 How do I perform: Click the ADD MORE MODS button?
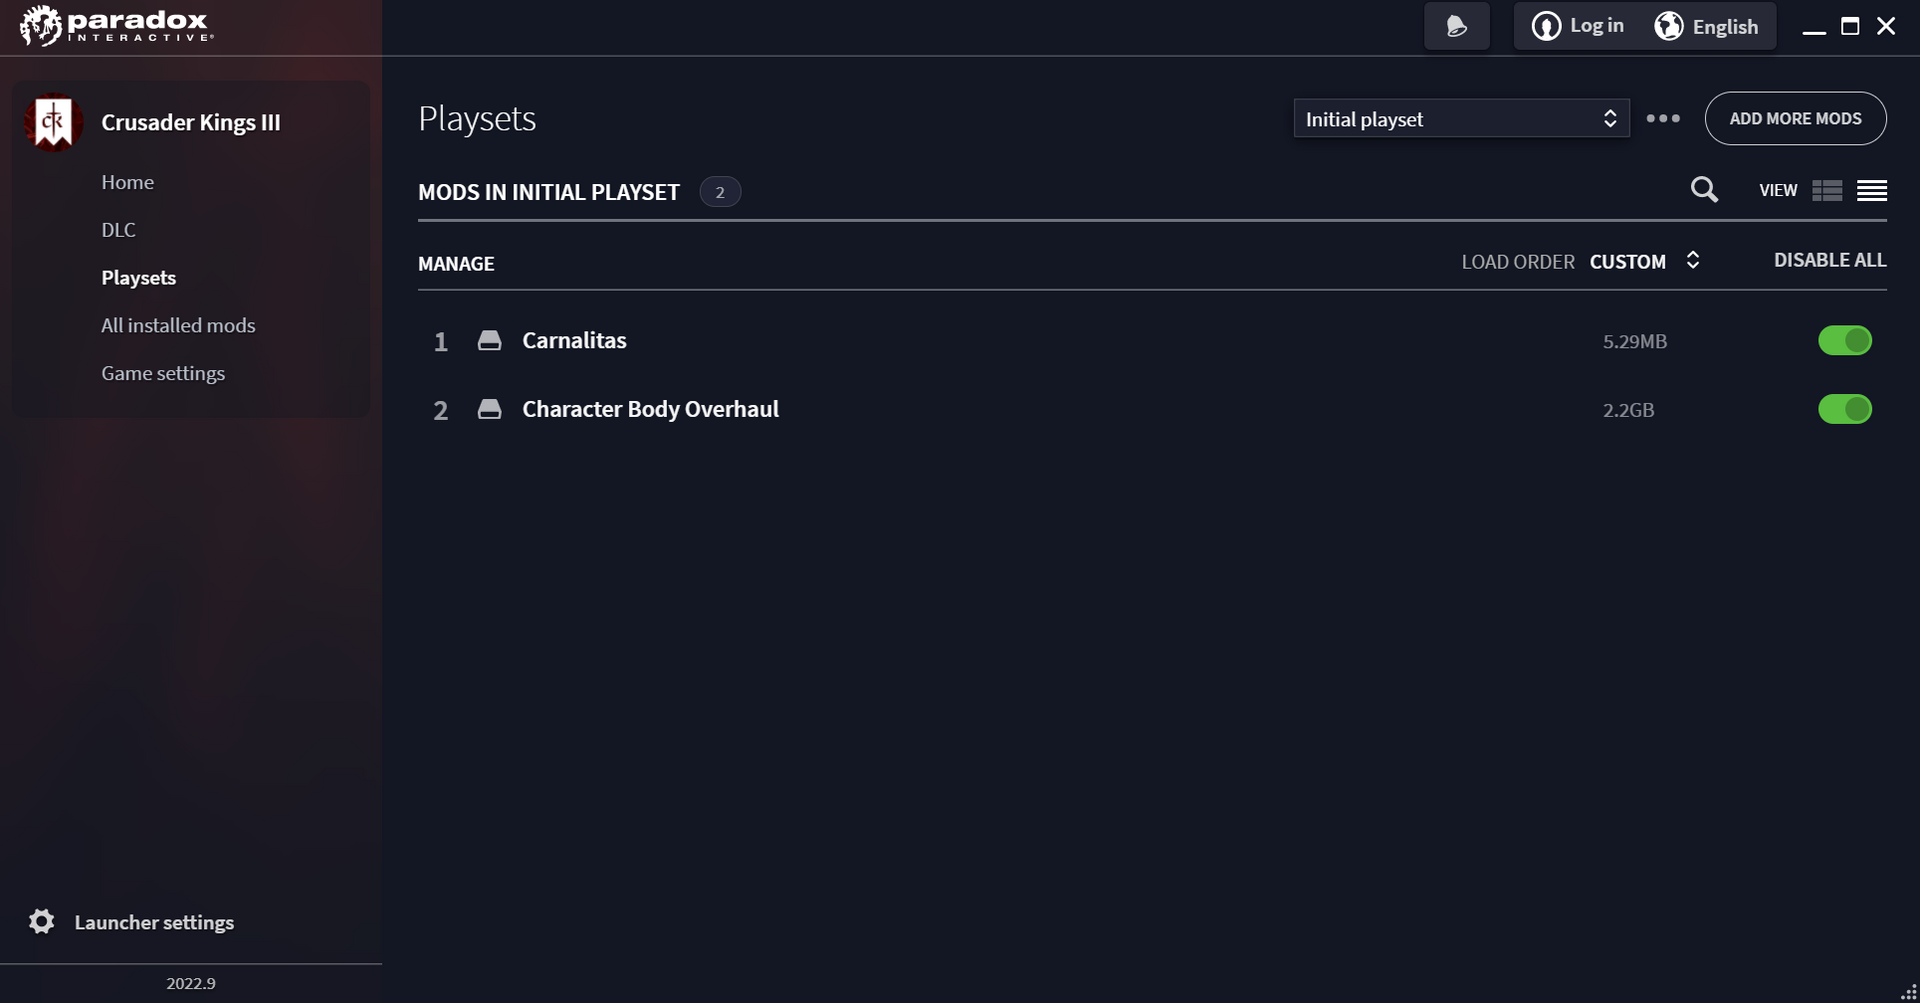1795,118
